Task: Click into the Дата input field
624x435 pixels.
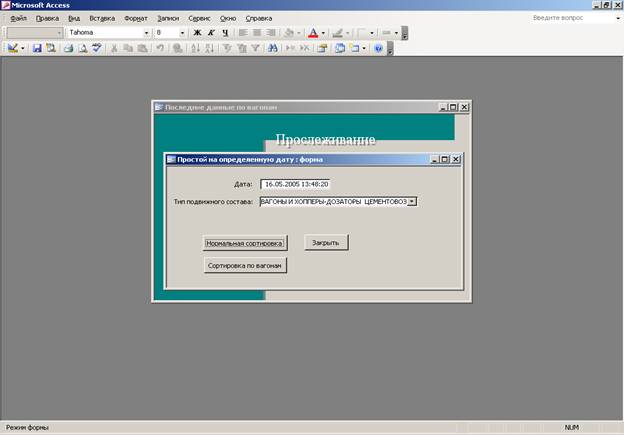Action: pyautogui.click(x=296, y=184)
